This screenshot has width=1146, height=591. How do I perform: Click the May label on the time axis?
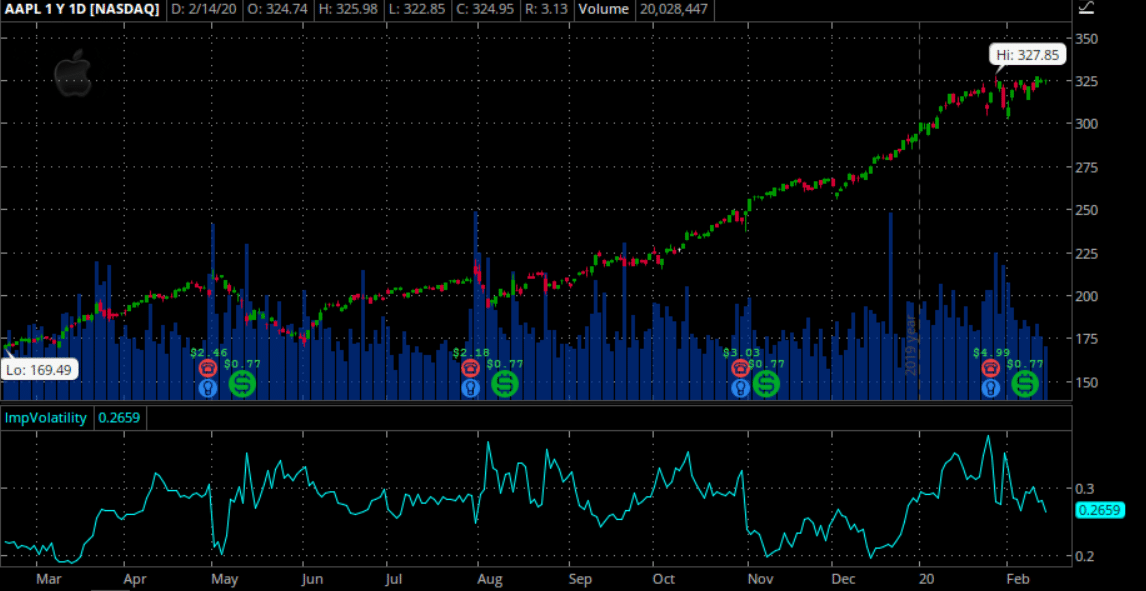coord(224,580)
